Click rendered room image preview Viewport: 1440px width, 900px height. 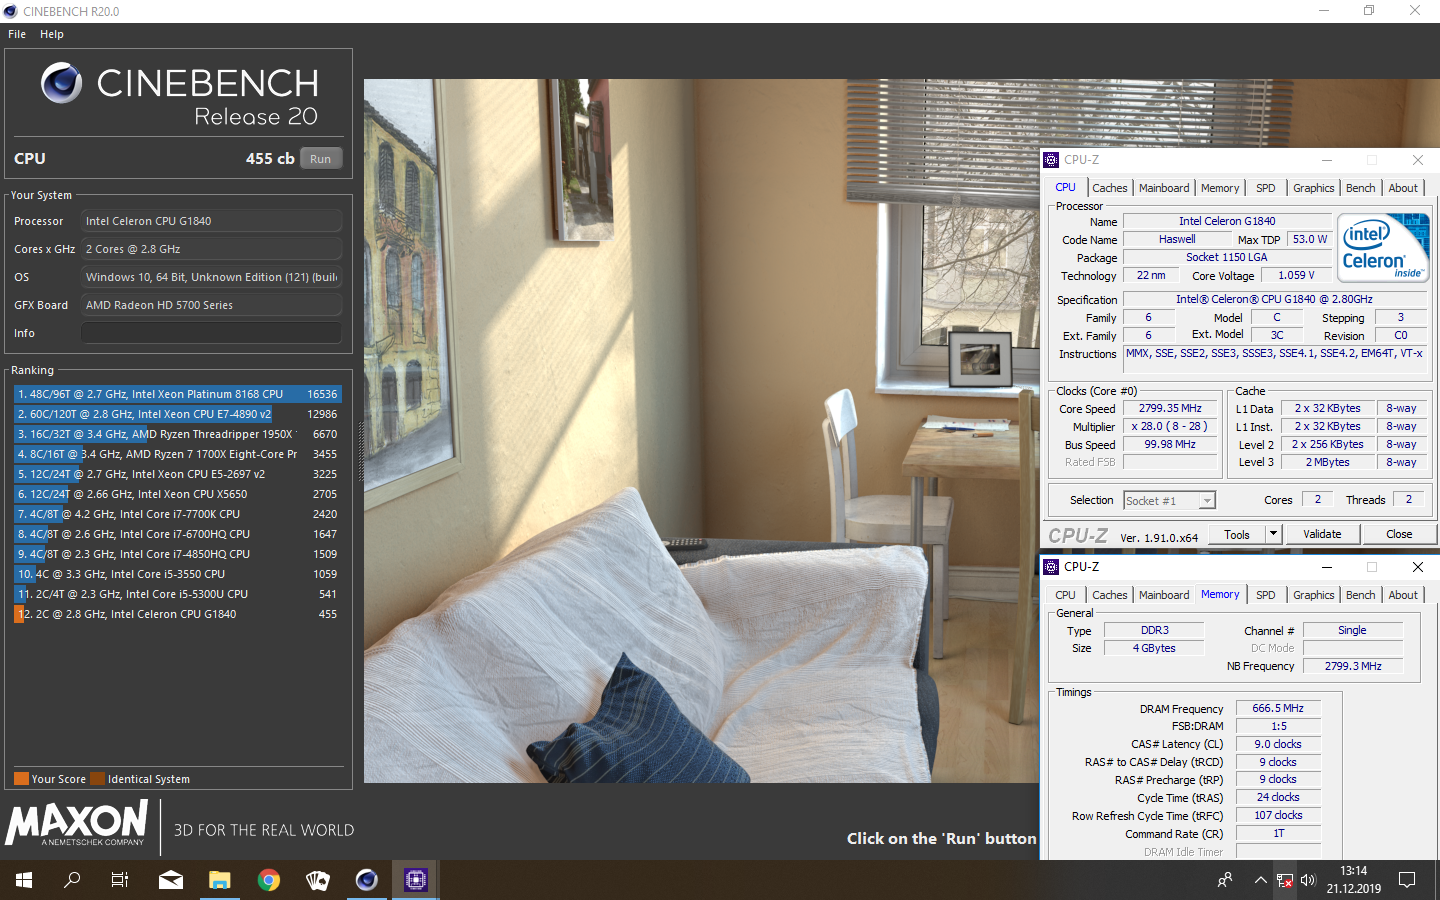pos(702,430)
